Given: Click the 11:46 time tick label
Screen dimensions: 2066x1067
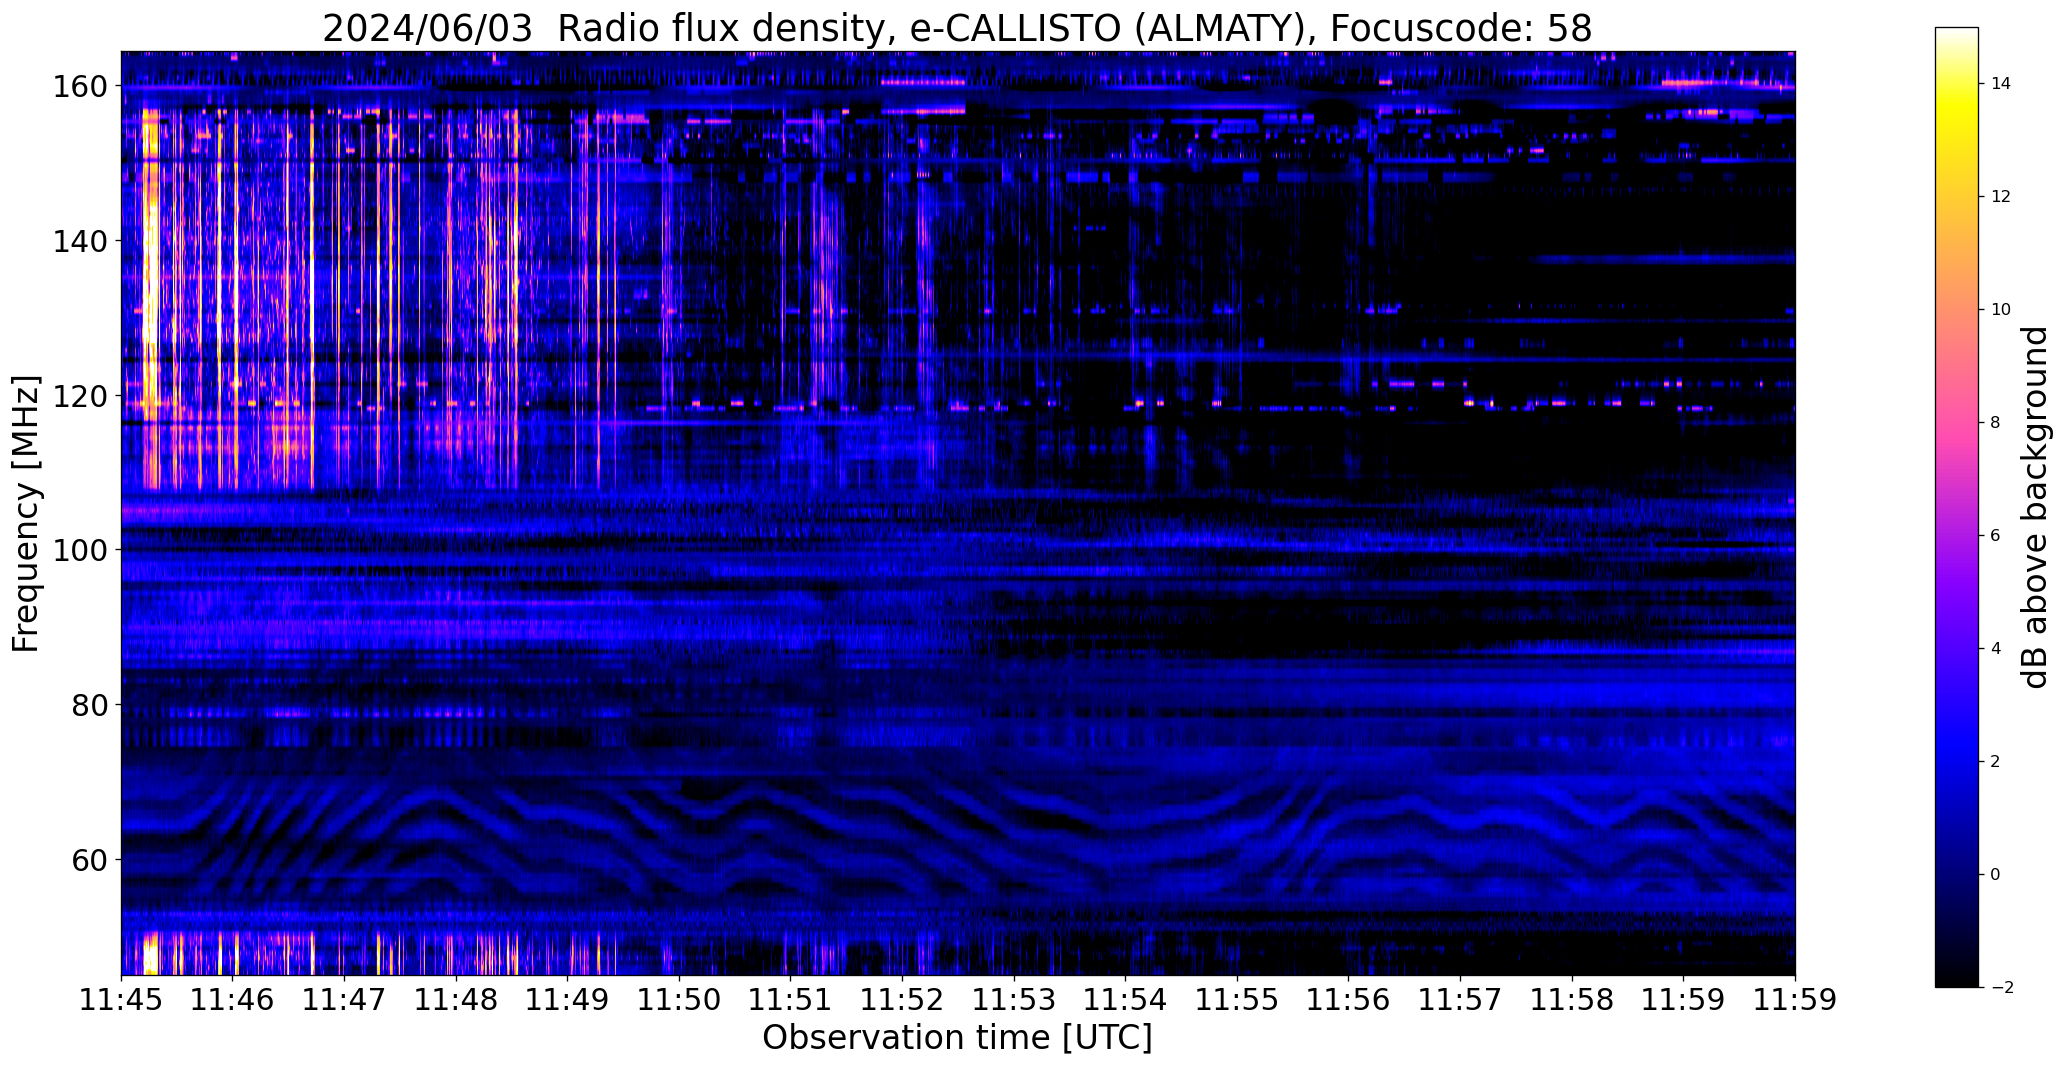Looking at the screenshot, I should tap(233, 1000).
